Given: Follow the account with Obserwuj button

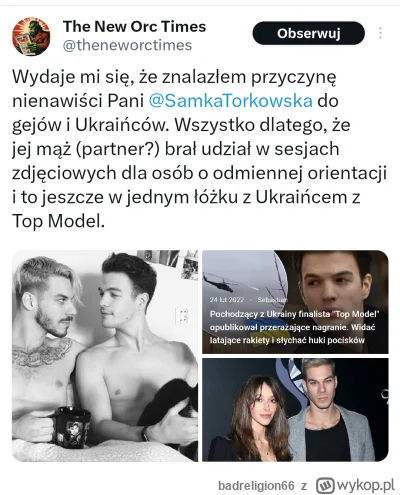Looking at the screenshot, I should (x=309, y=33).
